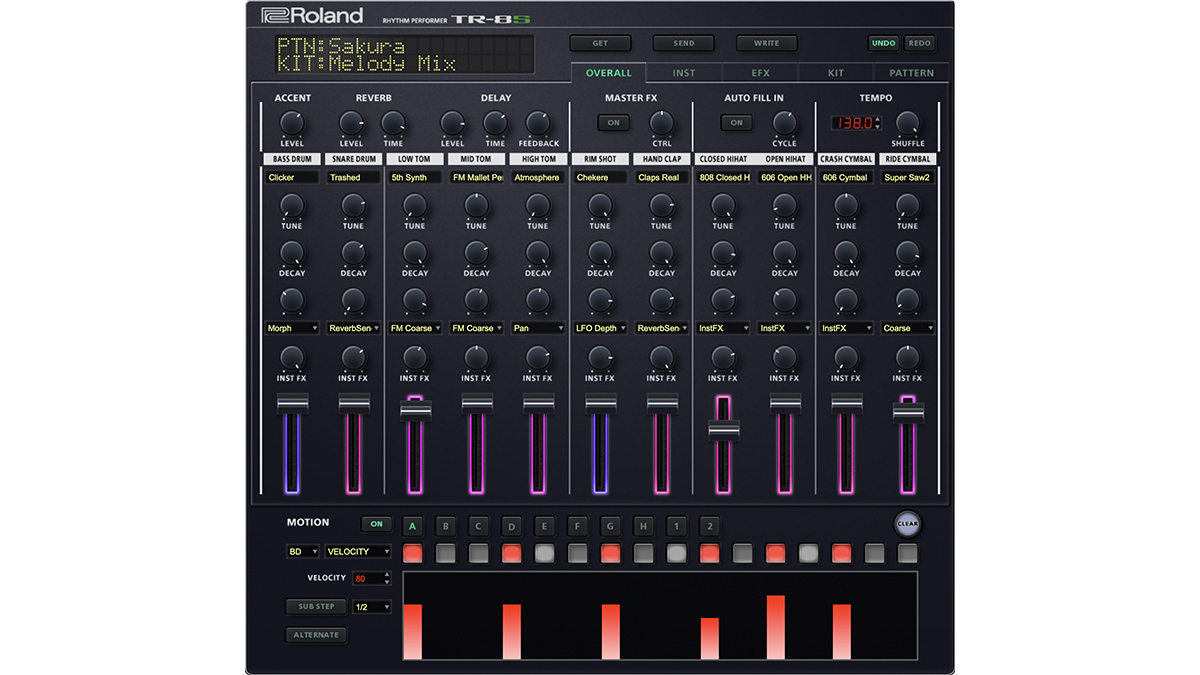This screenshot has width=1200, height=675.
Task: Click the WRITE button
Action: [767, 43]
